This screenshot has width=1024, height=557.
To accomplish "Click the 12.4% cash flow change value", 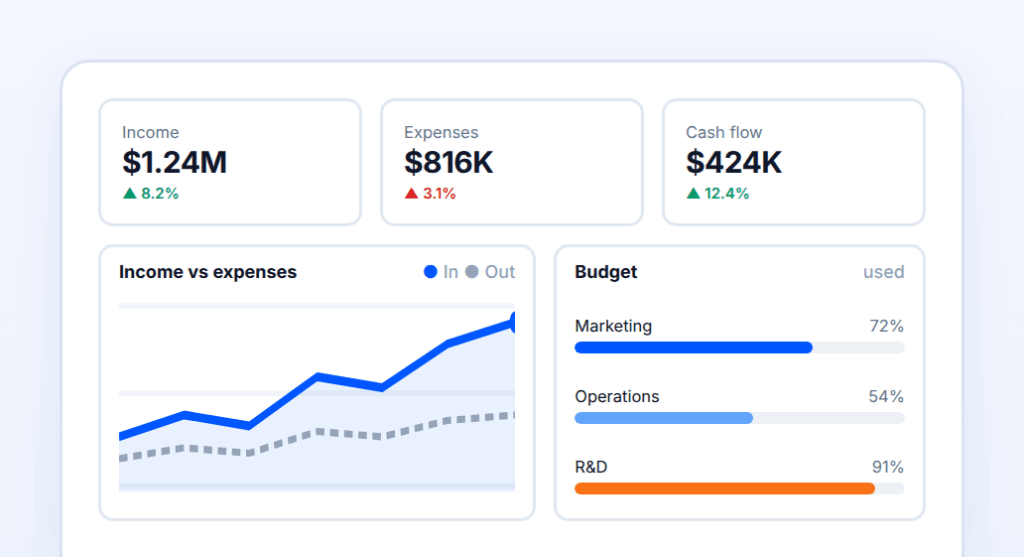I will [726, 193].
